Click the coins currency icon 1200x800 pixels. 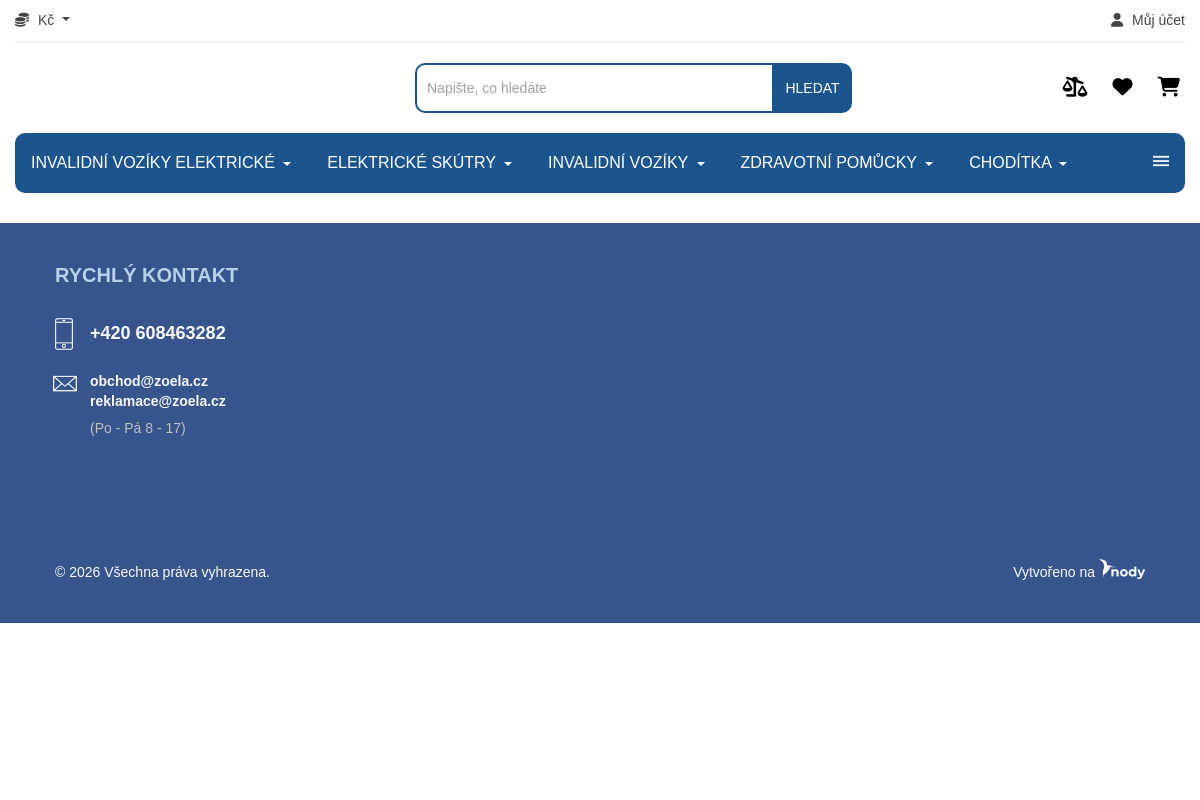(22, 20)
